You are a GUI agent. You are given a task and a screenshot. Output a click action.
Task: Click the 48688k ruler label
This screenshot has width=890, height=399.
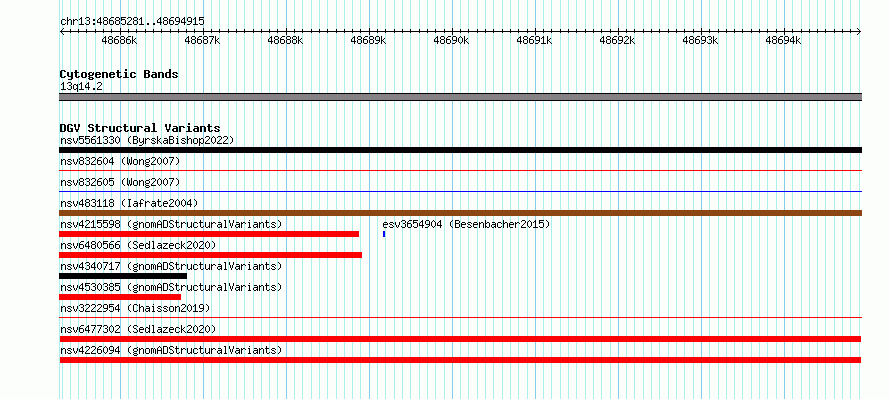[x=286, y=41]
